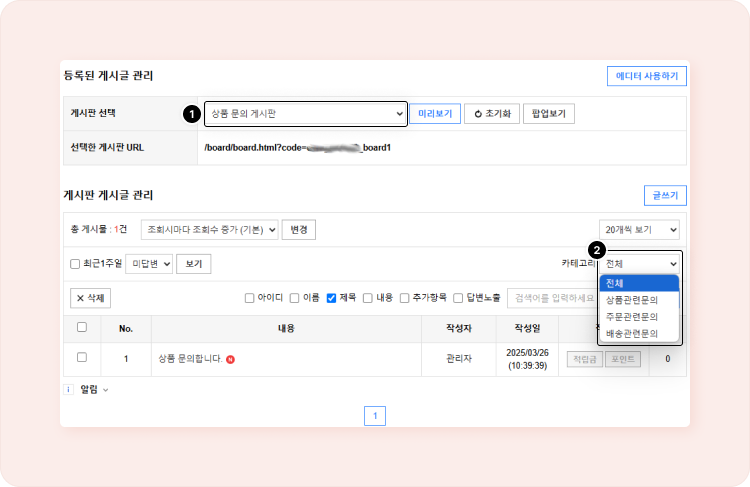Open the 상품 문의 게시판 board selector
The image size is (750, 487).
tap(306, 114)
